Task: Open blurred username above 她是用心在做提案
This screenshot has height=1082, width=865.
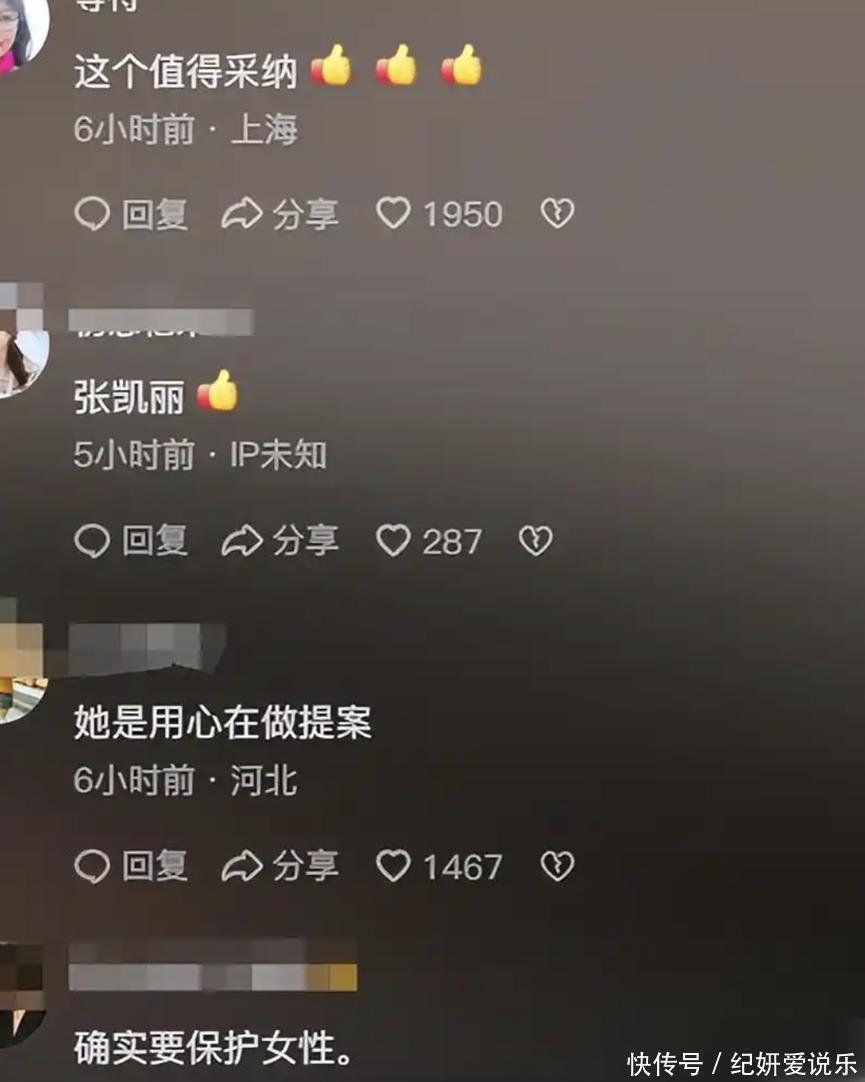Action: [147, 649]
